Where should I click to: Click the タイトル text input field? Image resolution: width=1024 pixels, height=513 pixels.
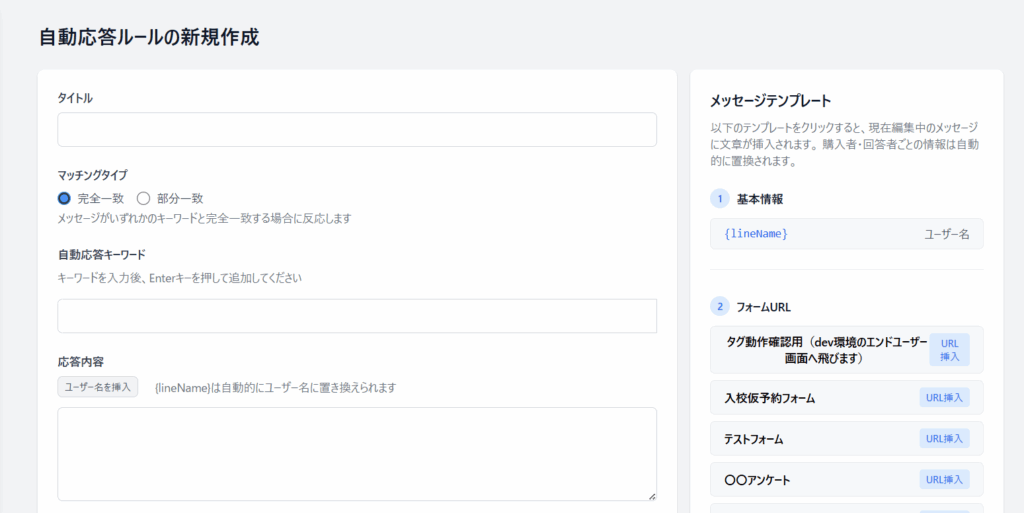(x=357, y=129)
